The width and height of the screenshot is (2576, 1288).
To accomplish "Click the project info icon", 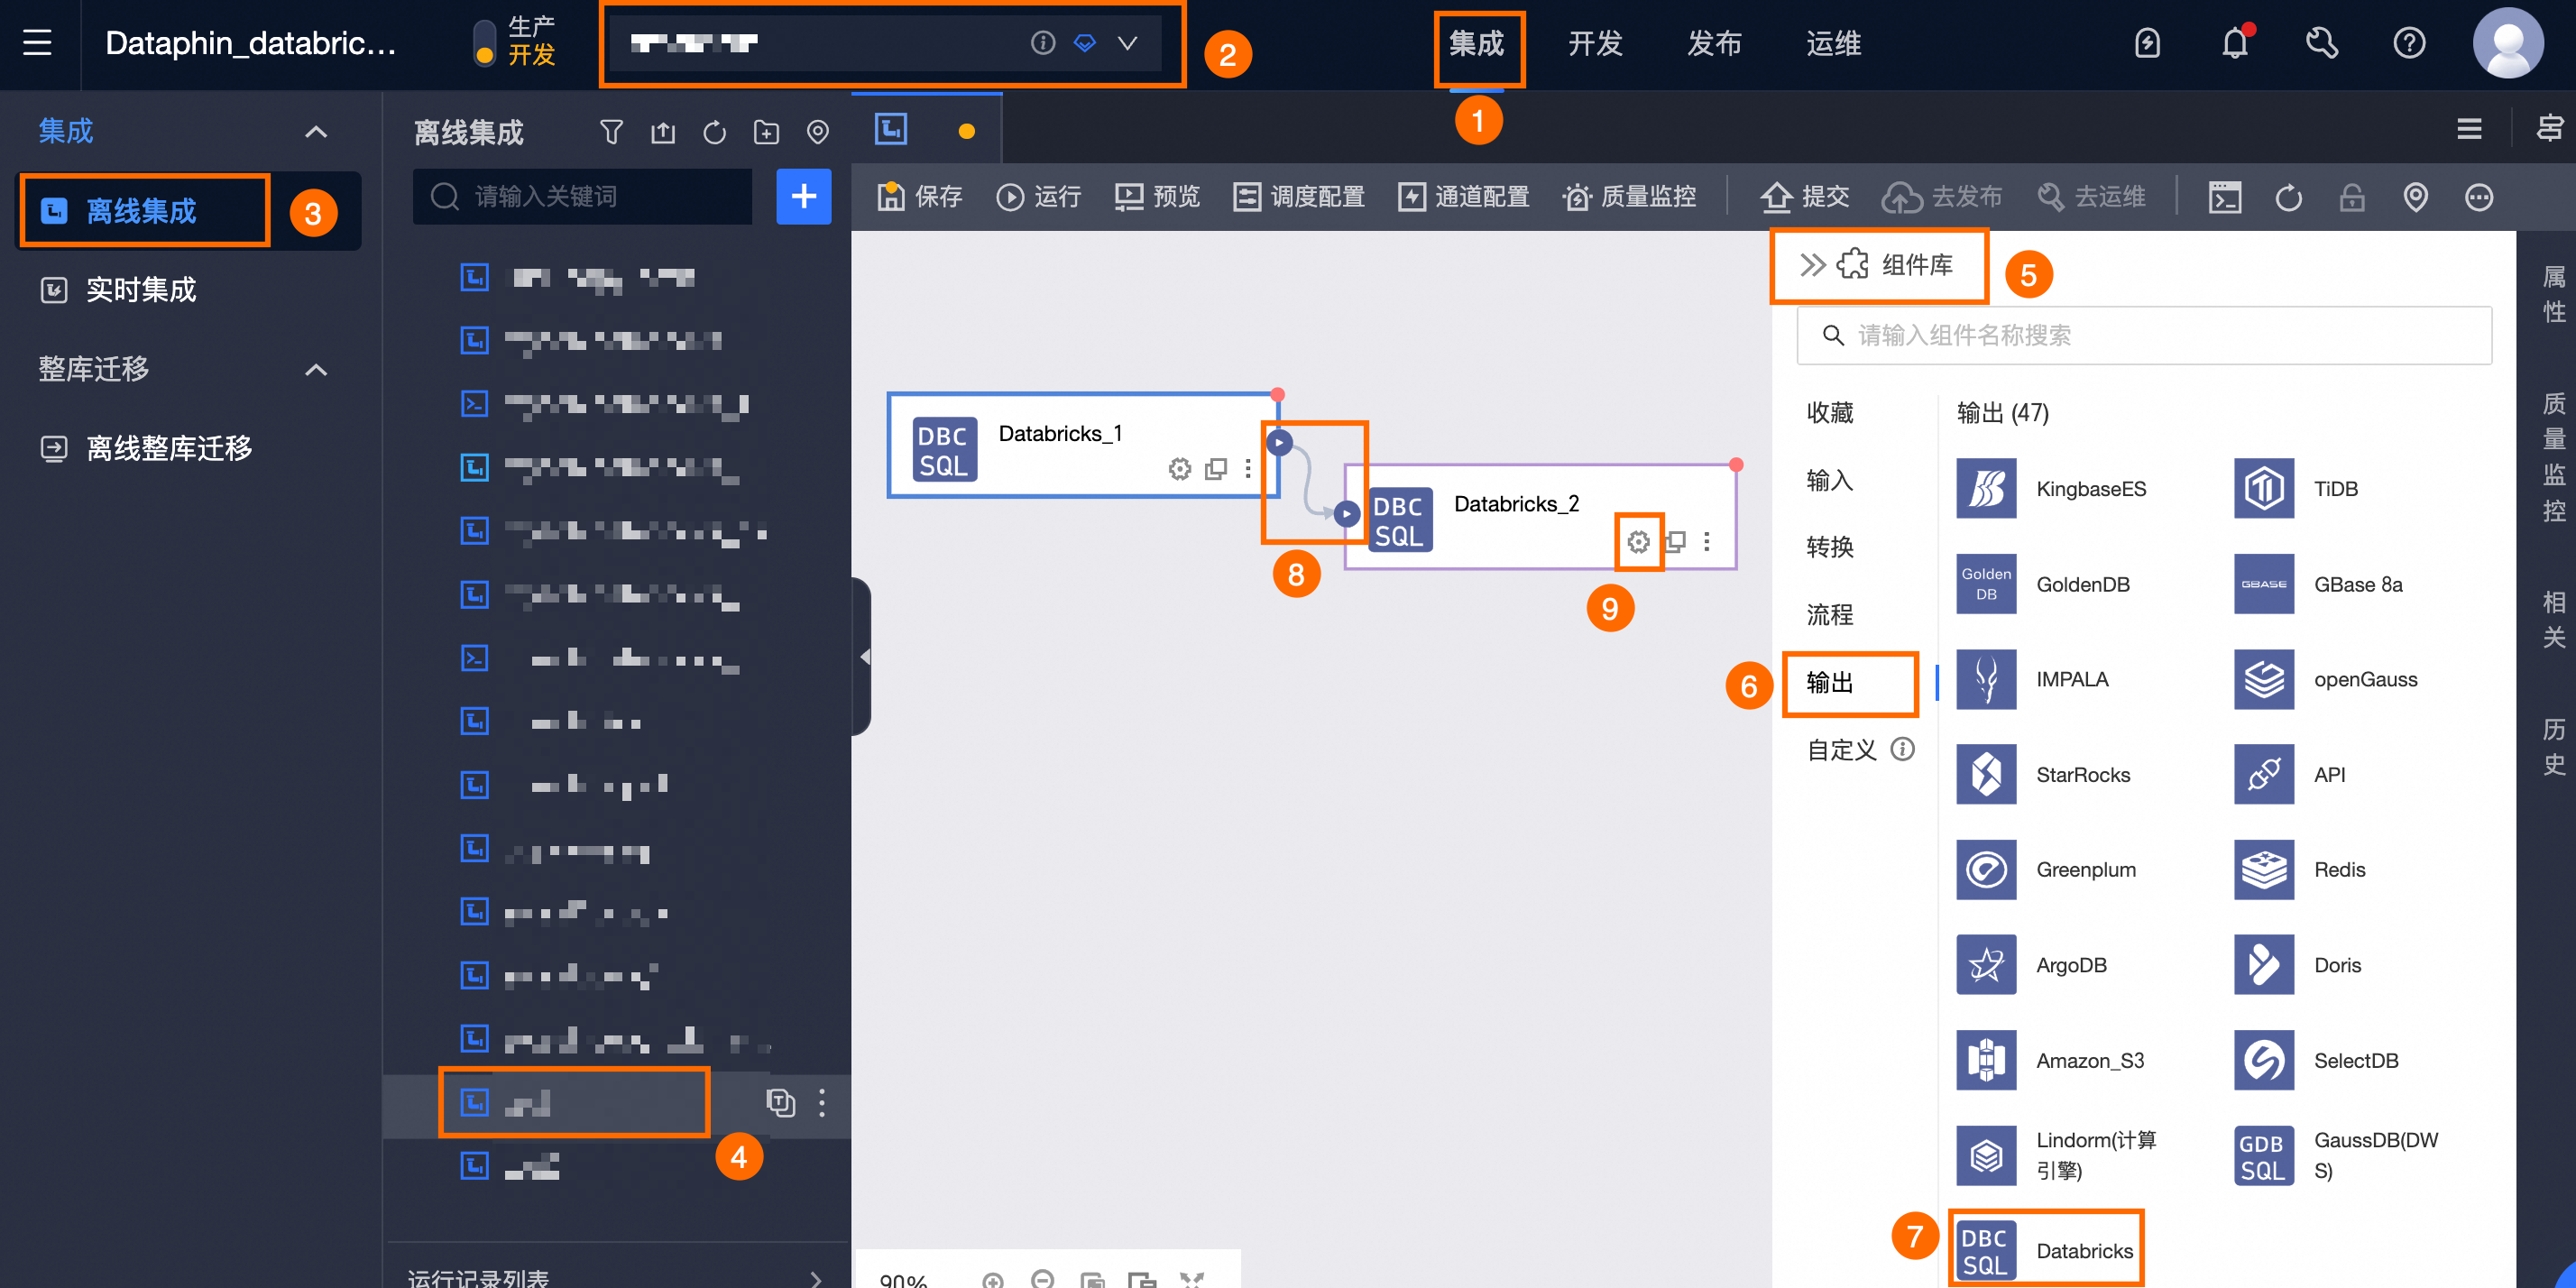I will (1043, 43).
